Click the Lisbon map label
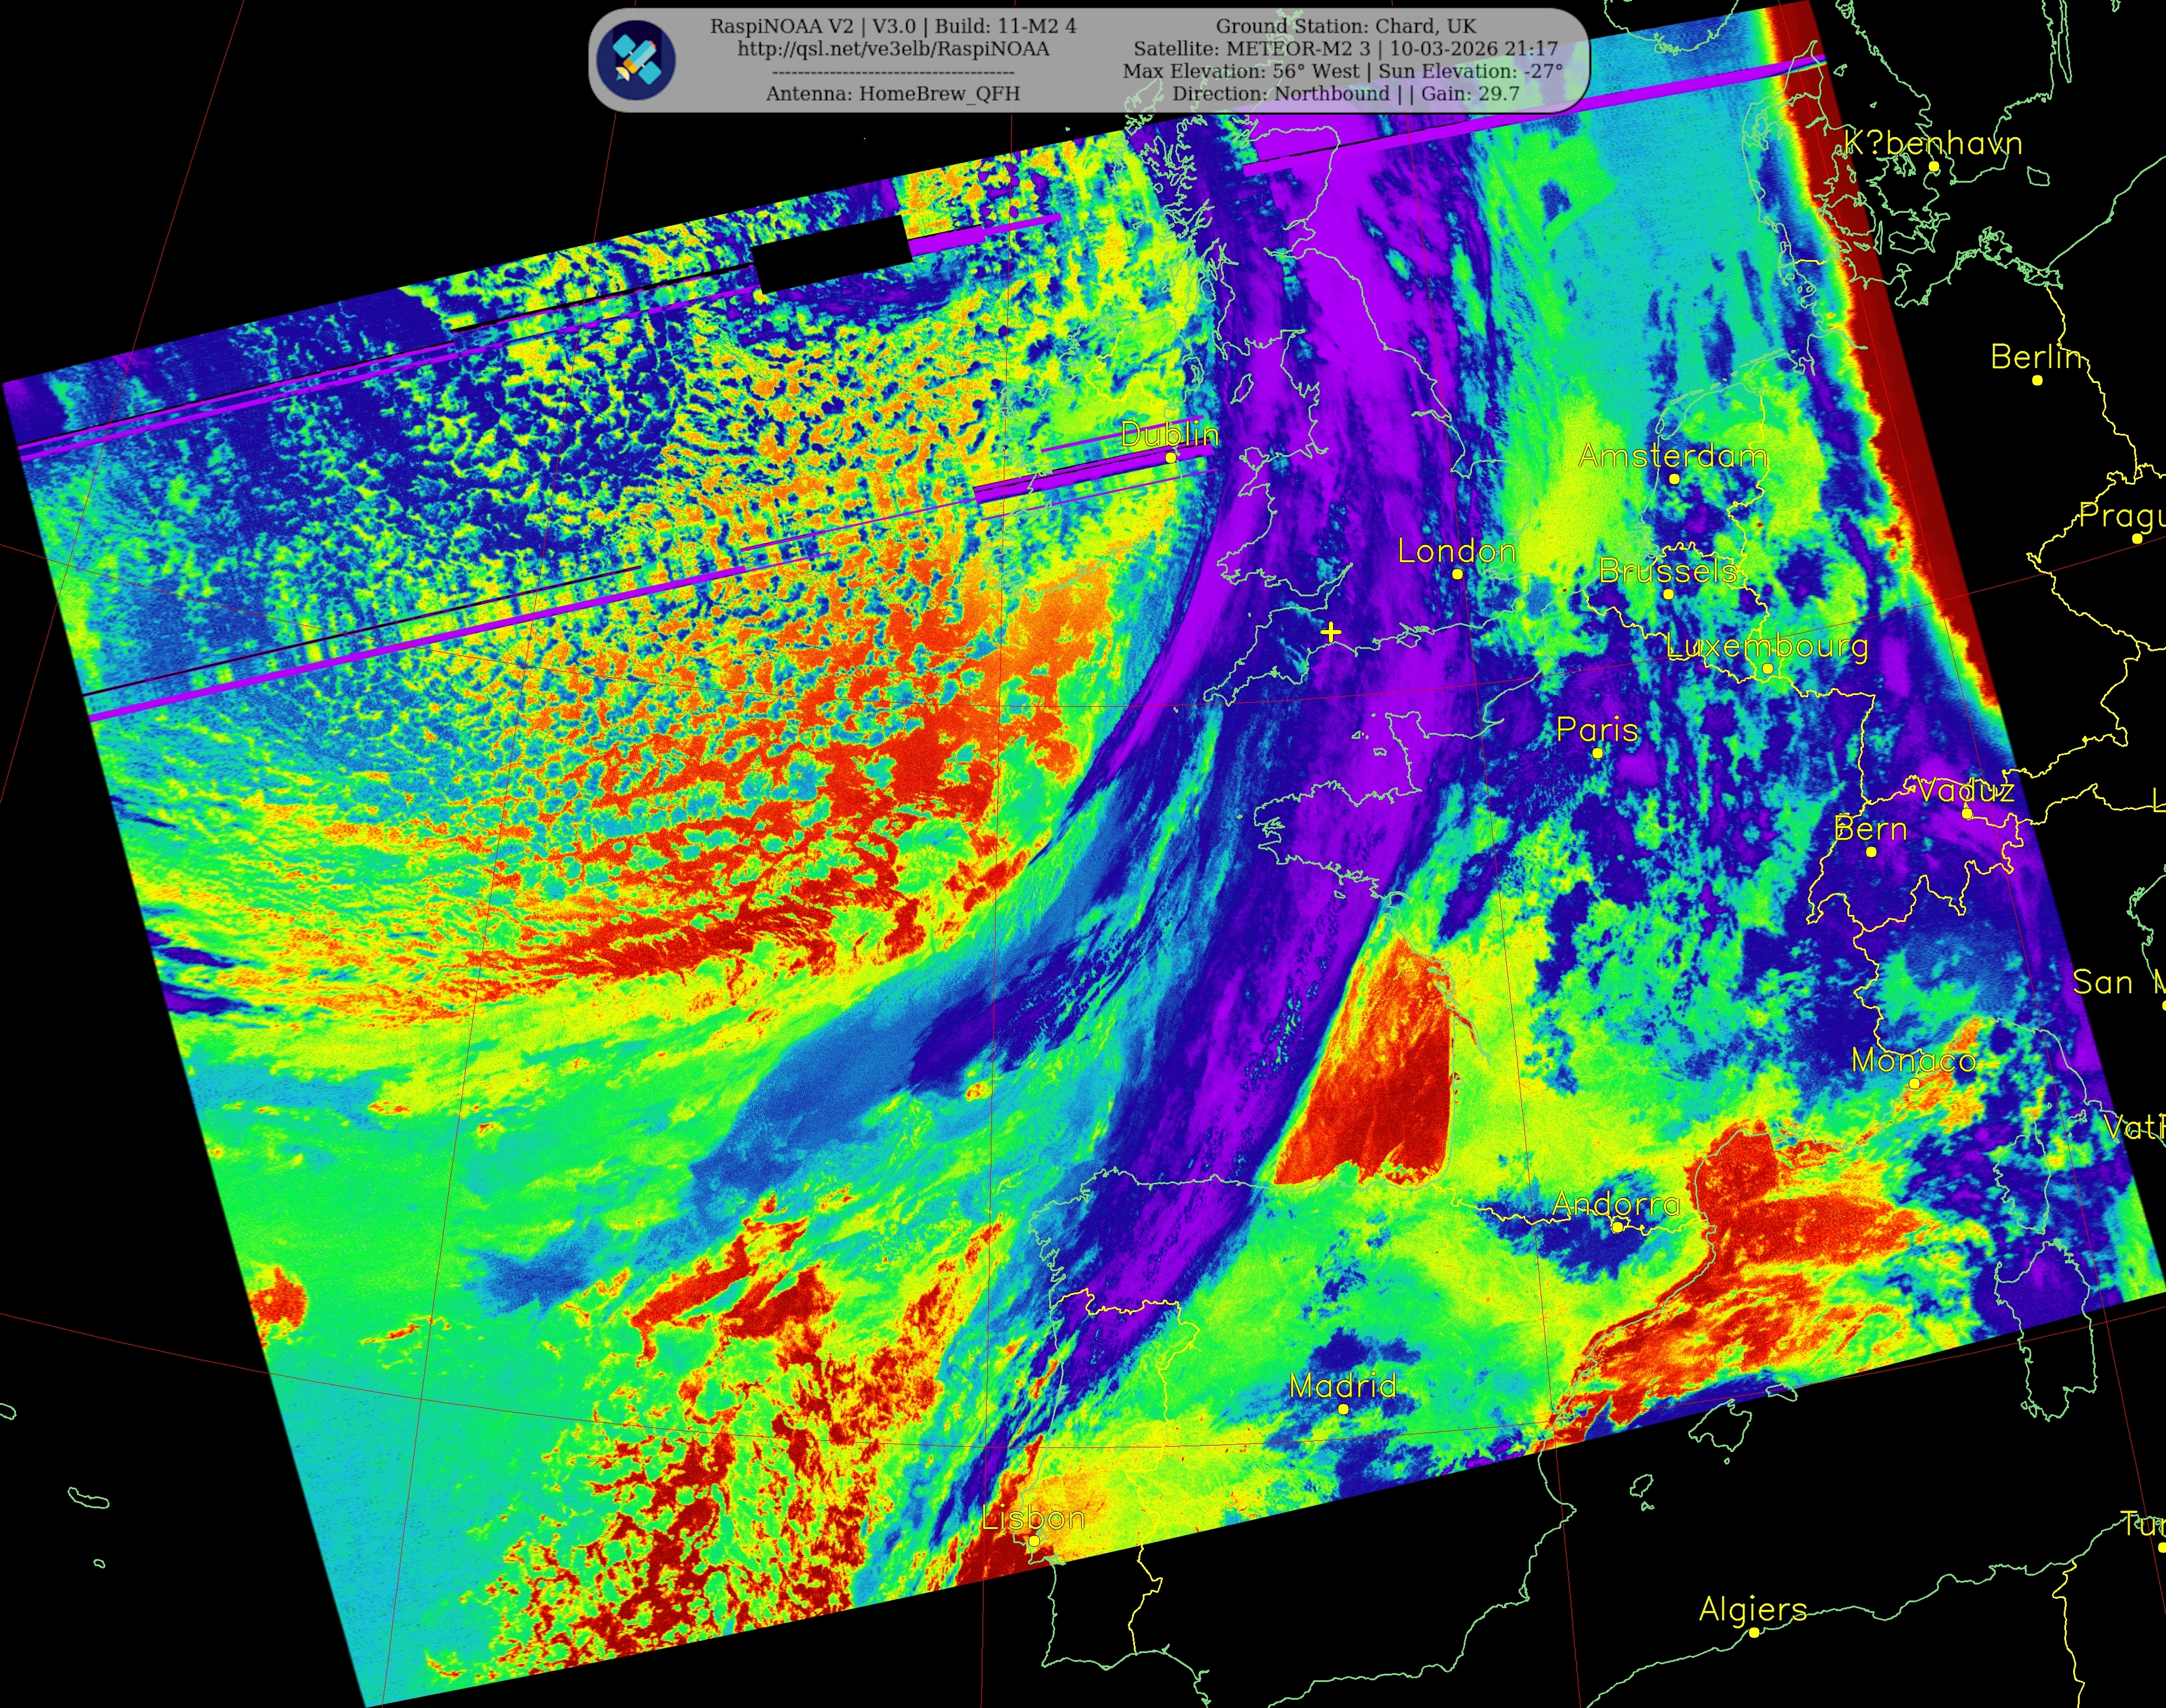The width and height of the screenshot is (2166, 1708). pyautogui.click(x=1033, y=1518)
